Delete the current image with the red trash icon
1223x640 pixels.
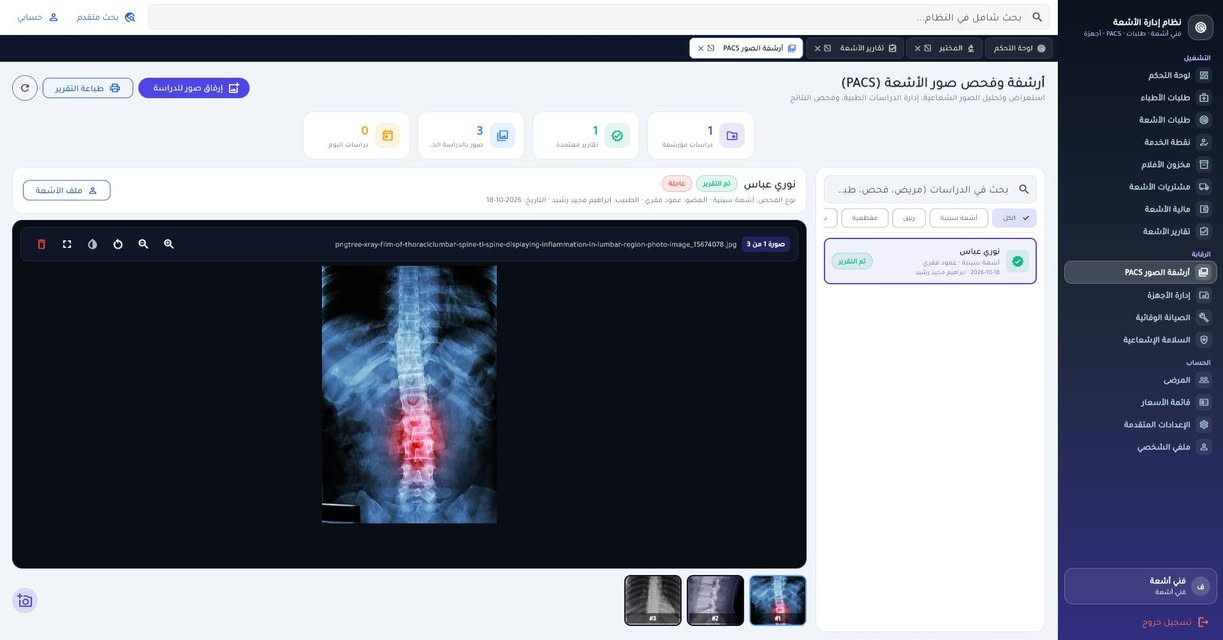41,244
